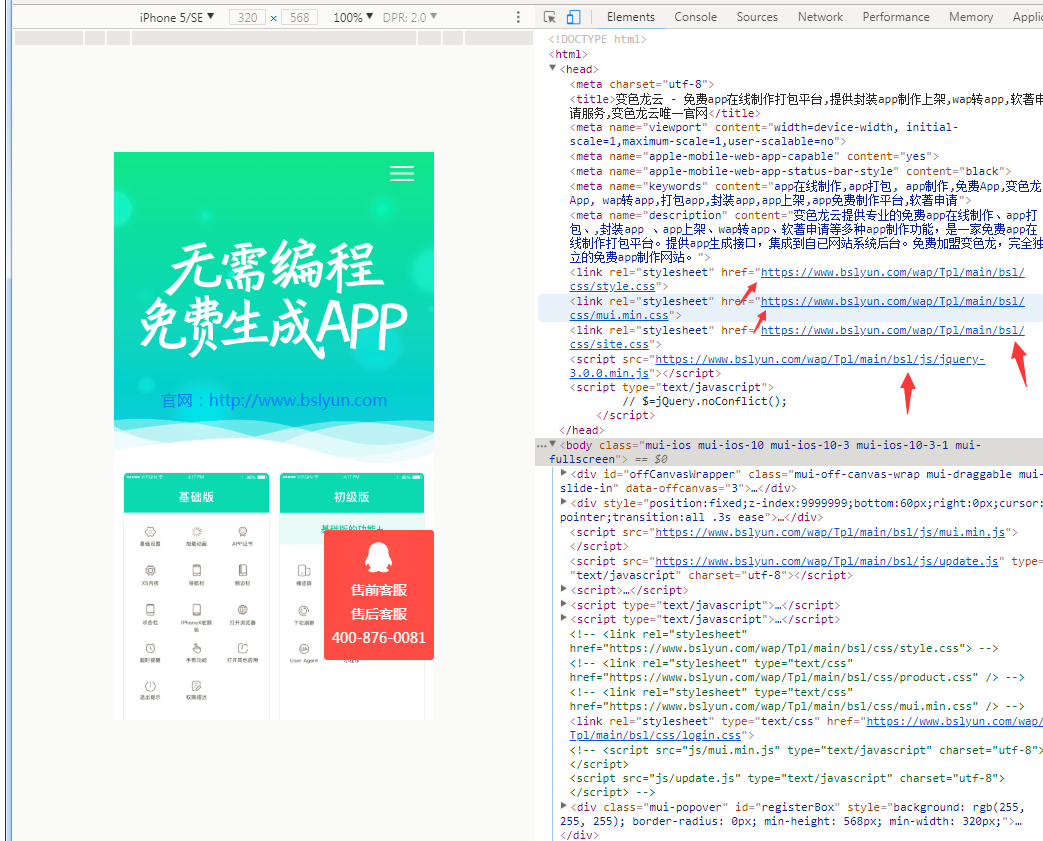Open the css/login.css stylesheet link

click(806, 729)
